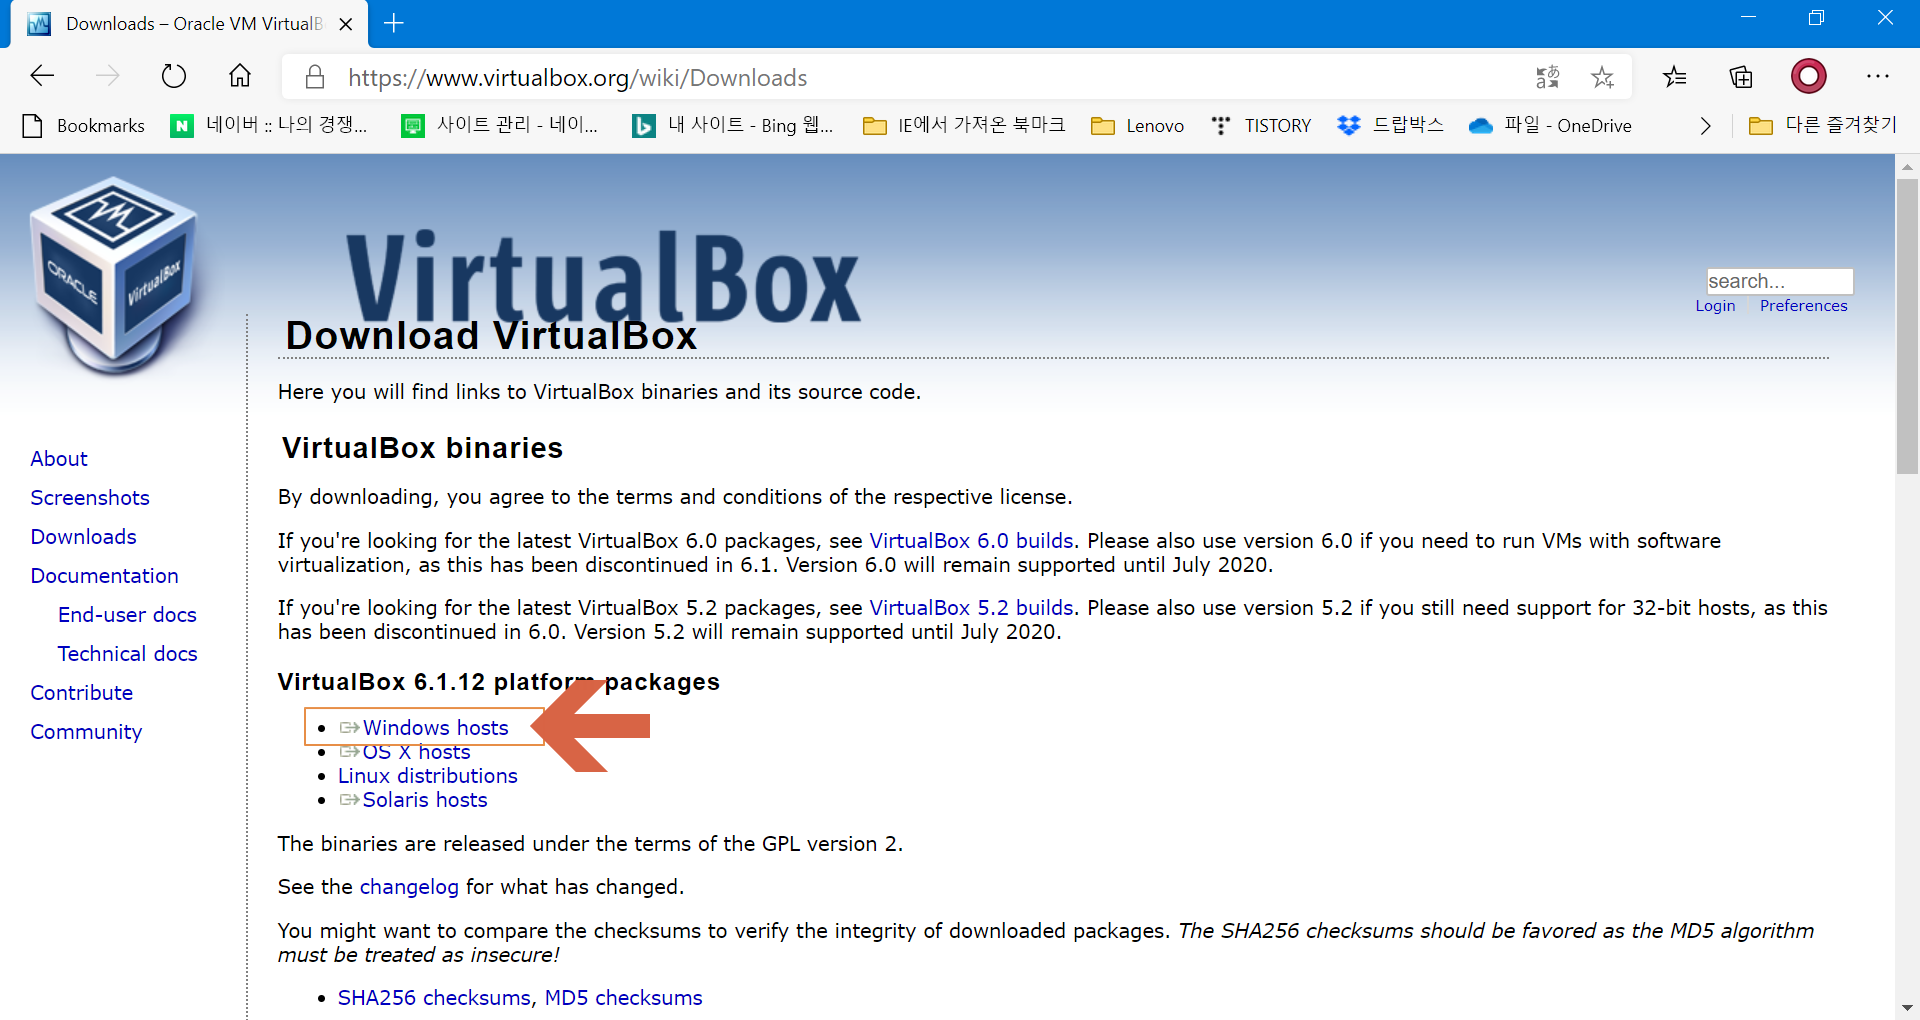
Task: Open a new browser tab
Action: 394,23
